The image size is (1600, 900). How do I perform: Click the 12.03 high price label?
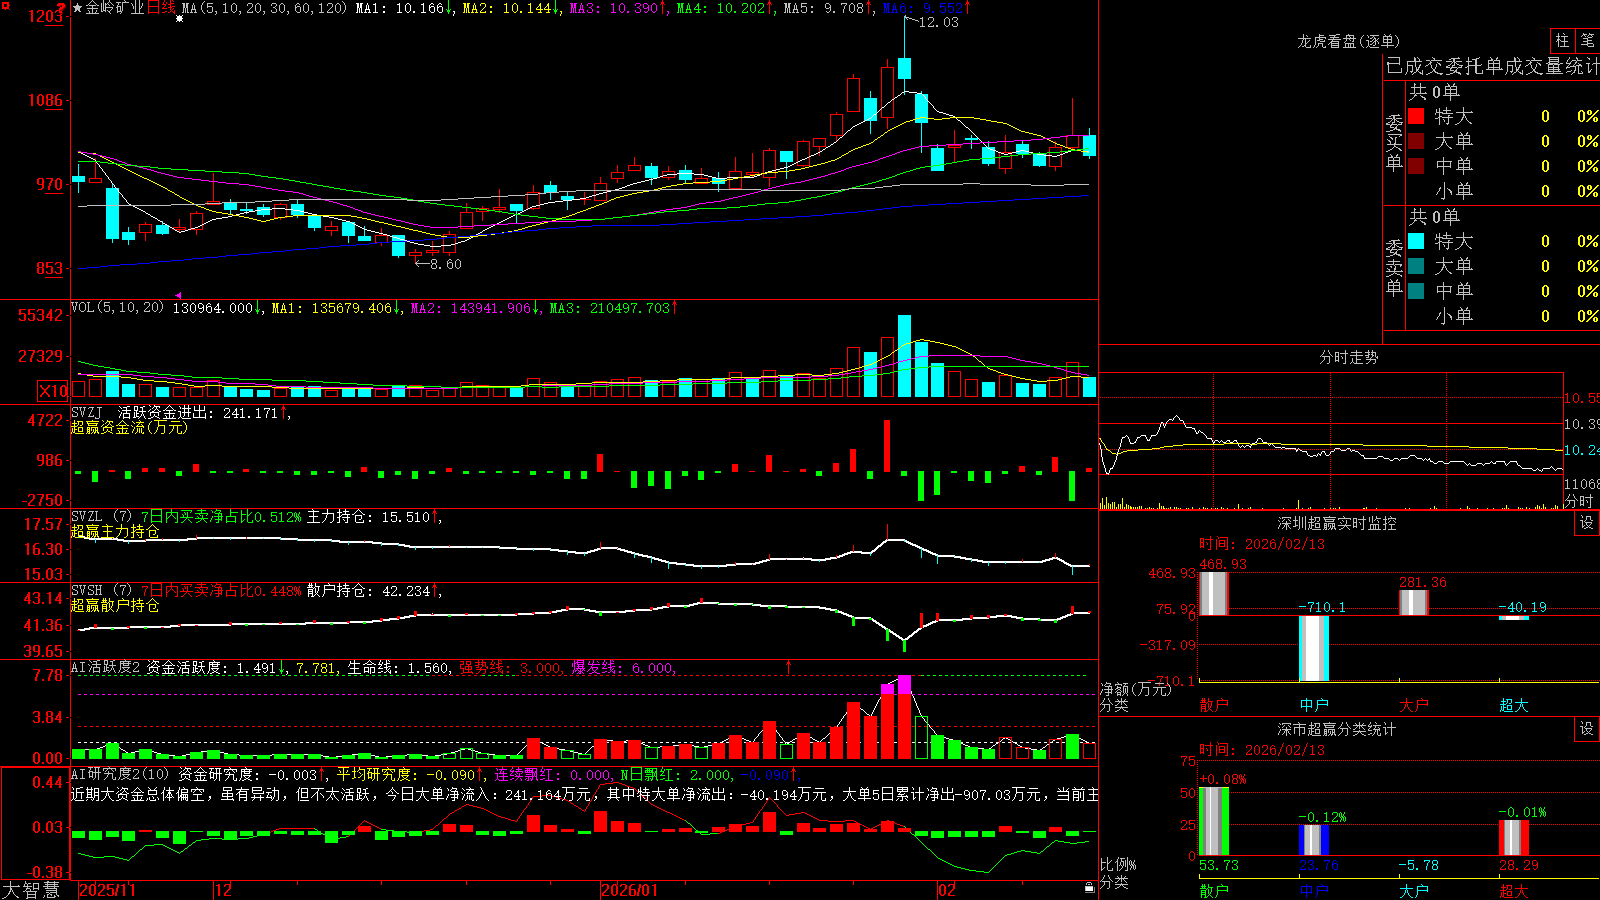[x=938, y=22]
